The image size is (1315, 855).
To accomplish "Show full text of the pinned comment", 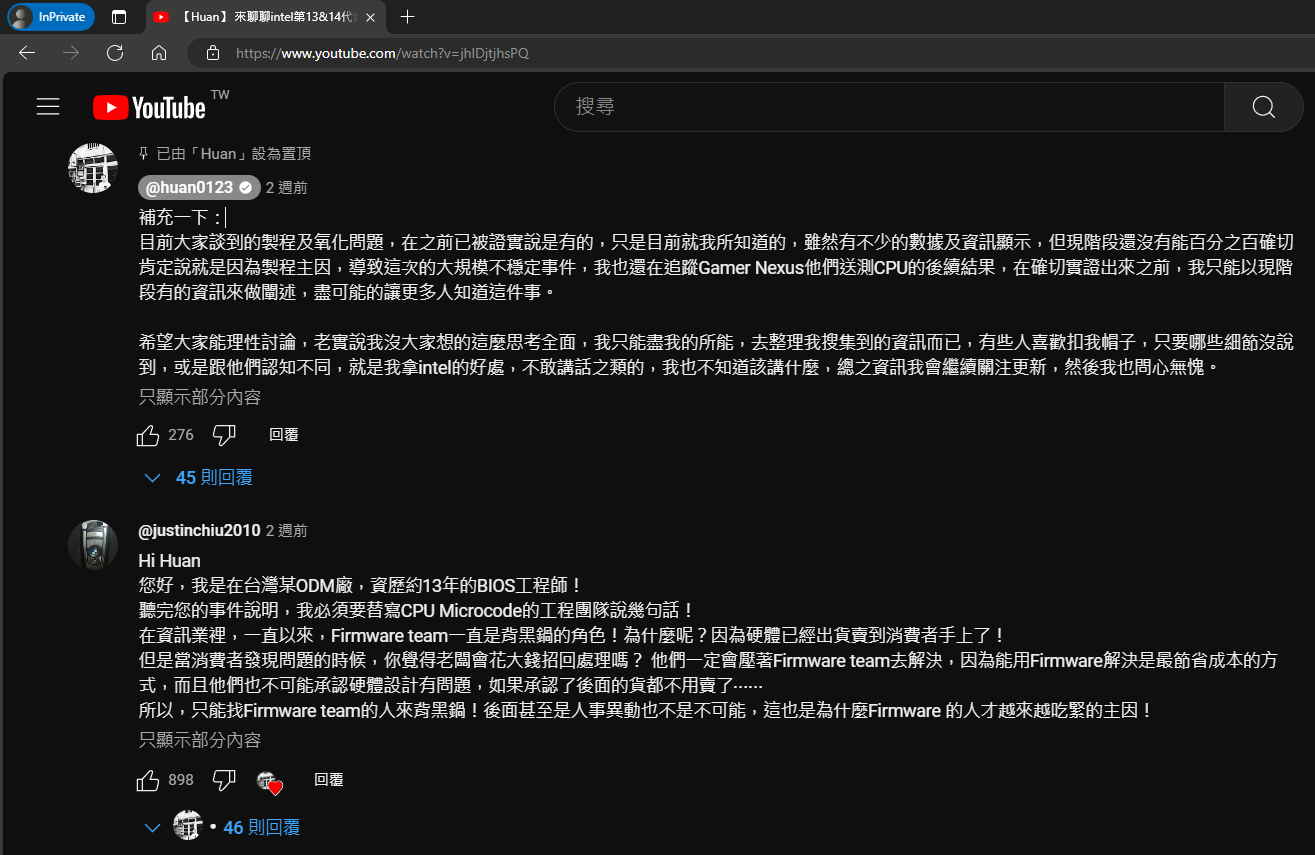I will click(199, 397).
